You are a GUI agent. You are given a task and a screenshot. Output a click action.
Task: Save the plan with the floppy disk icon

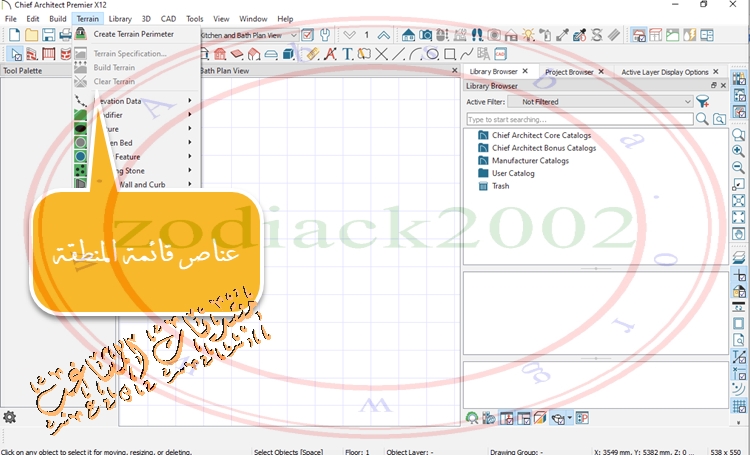point(48,35)
